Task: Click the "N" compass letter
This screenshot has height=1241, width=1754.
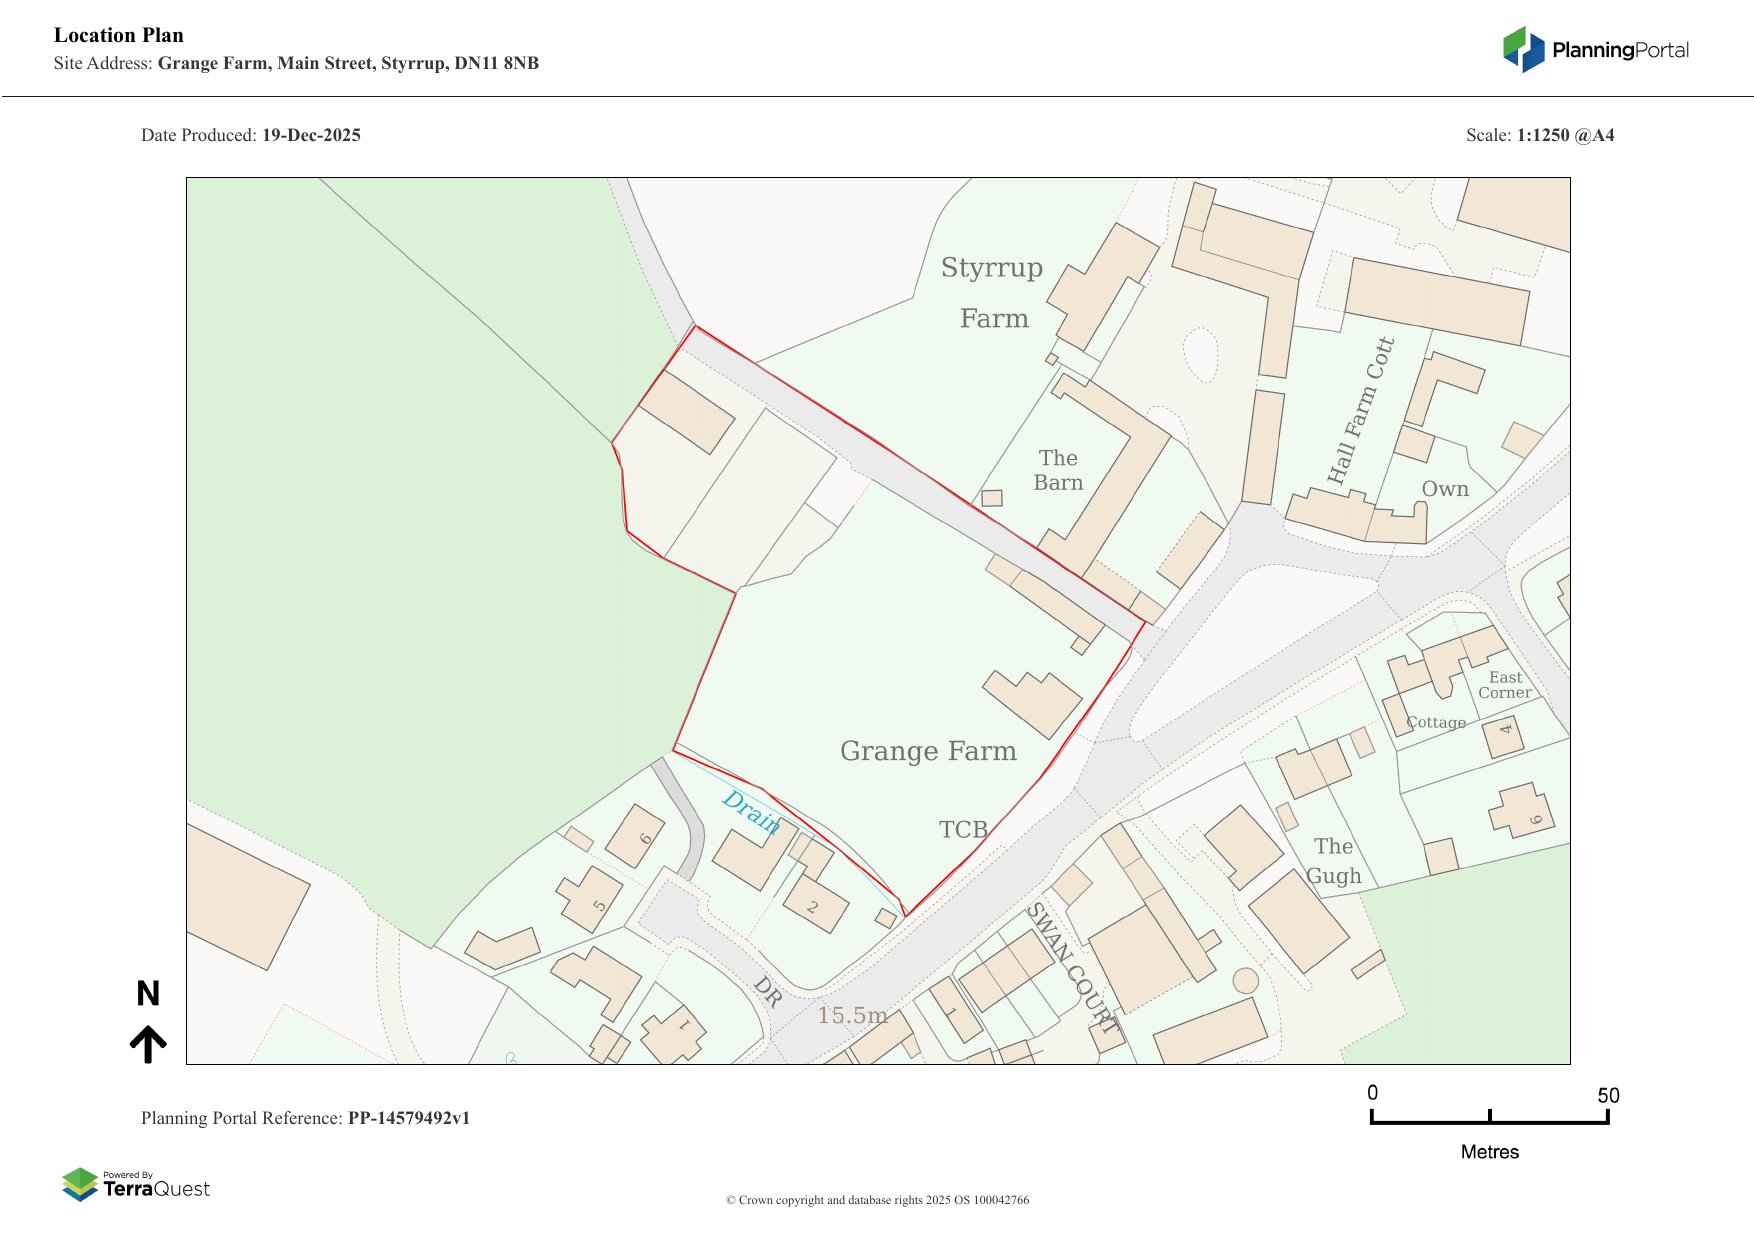Action: click(x=148, y=993)
